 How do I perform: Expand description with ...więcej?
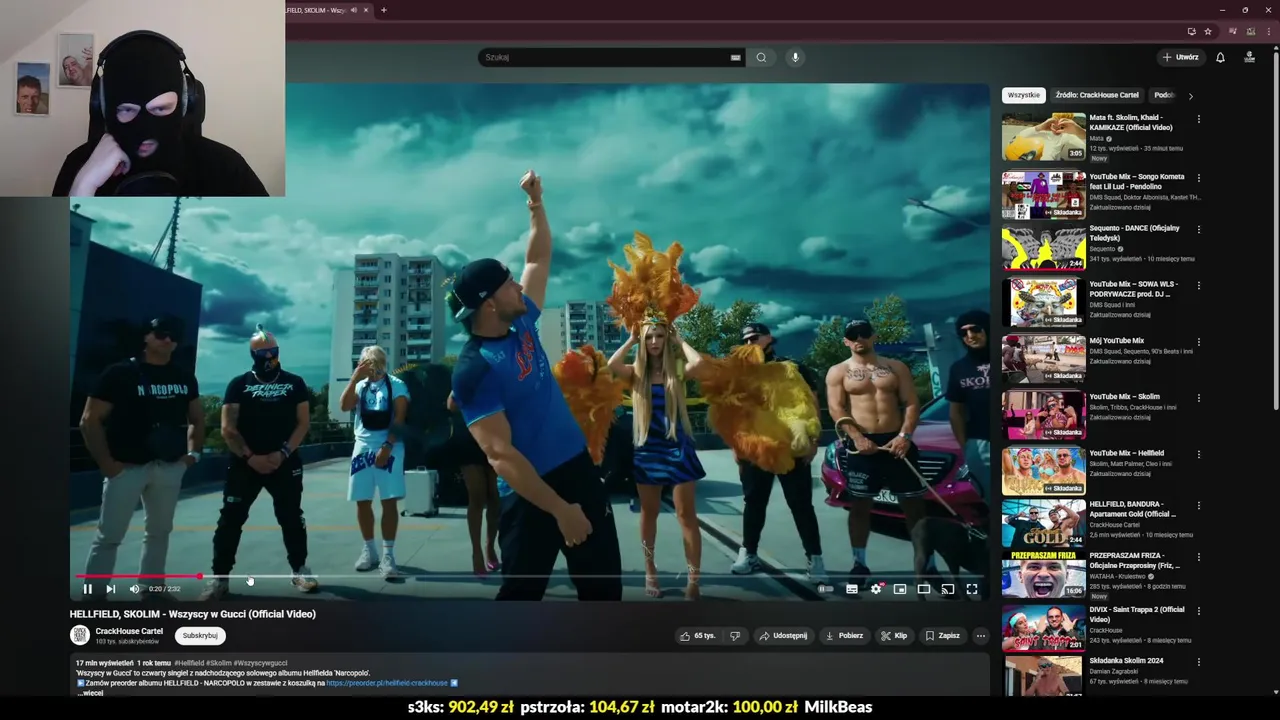[x=92, y=693]
